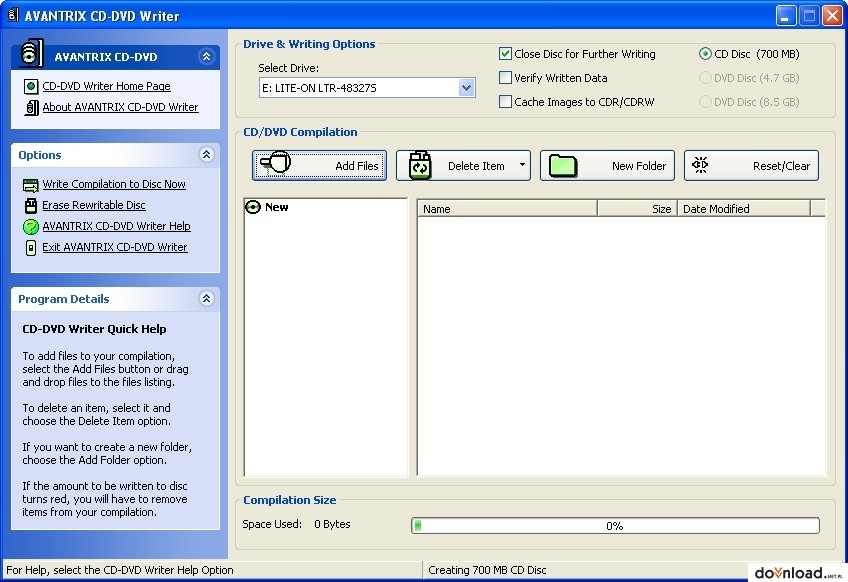Click the exit icon beside Exit AVANTRIX CD-DVD Writer
848x582 pixels.
click(31, 248)
